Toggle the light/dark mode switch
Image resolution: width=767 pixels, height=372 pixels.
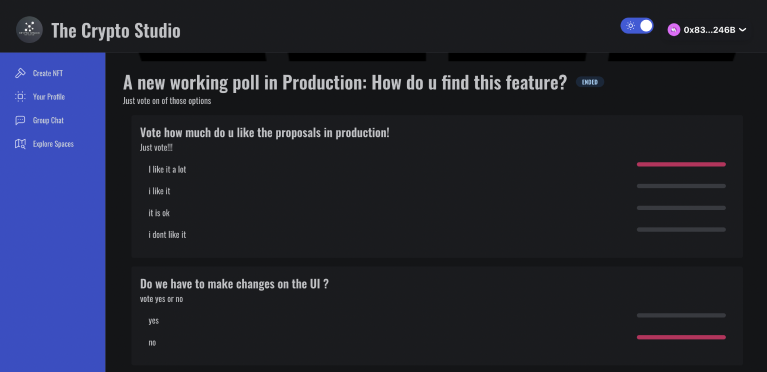(637, 26)
